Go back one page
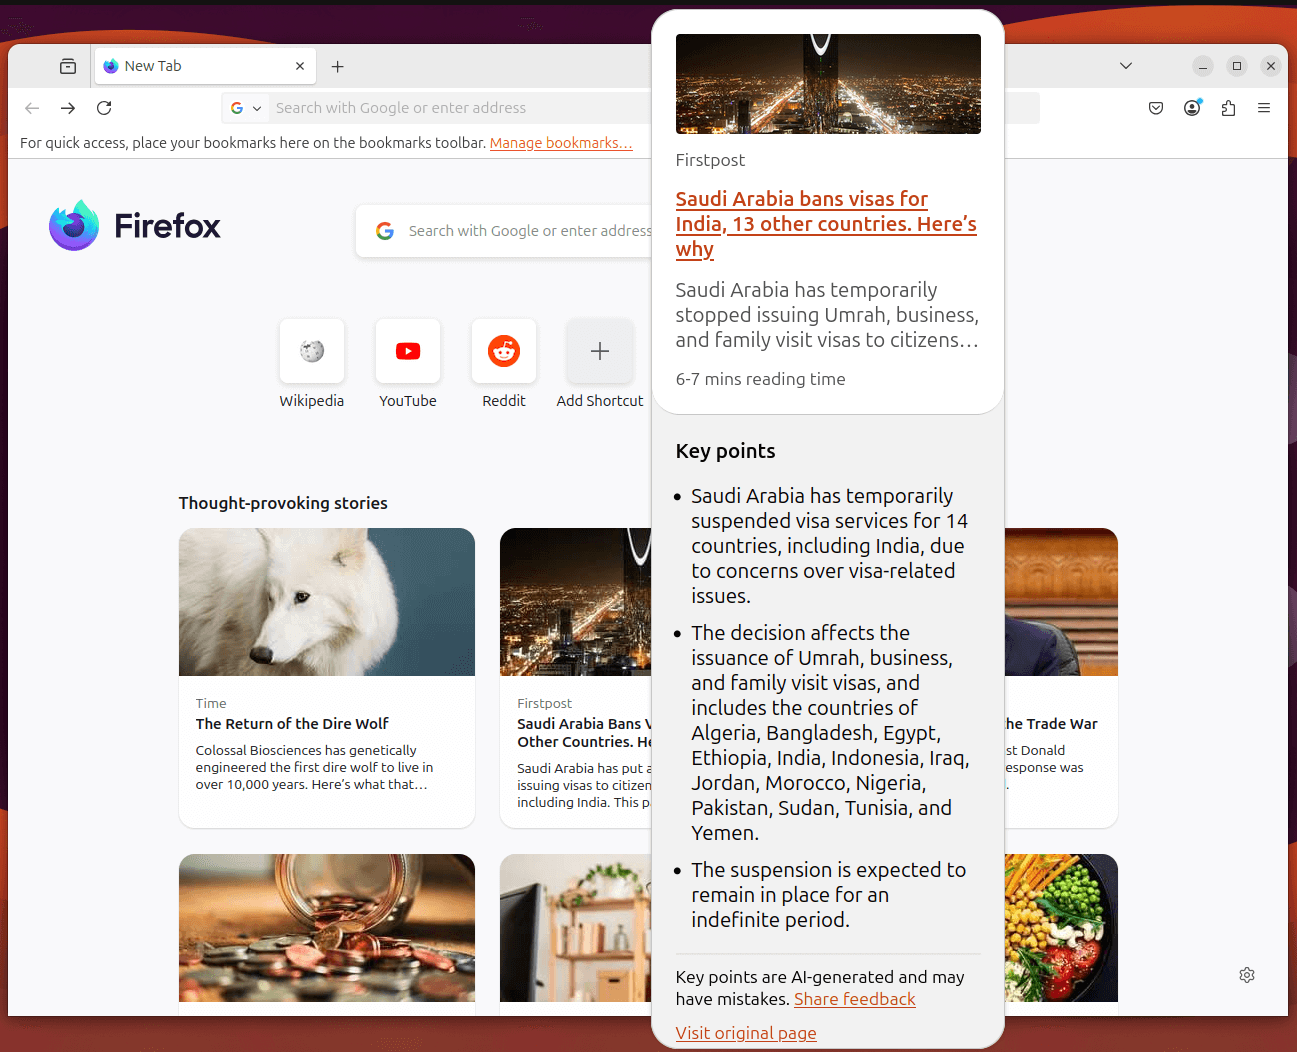This screenshot has height=1052, width=1297. point(31,107)
